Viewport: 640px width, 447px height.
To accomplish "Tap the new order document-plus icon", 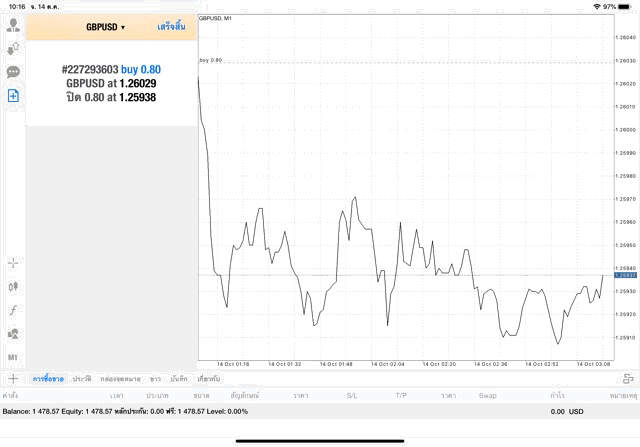I will coord(13,96).
